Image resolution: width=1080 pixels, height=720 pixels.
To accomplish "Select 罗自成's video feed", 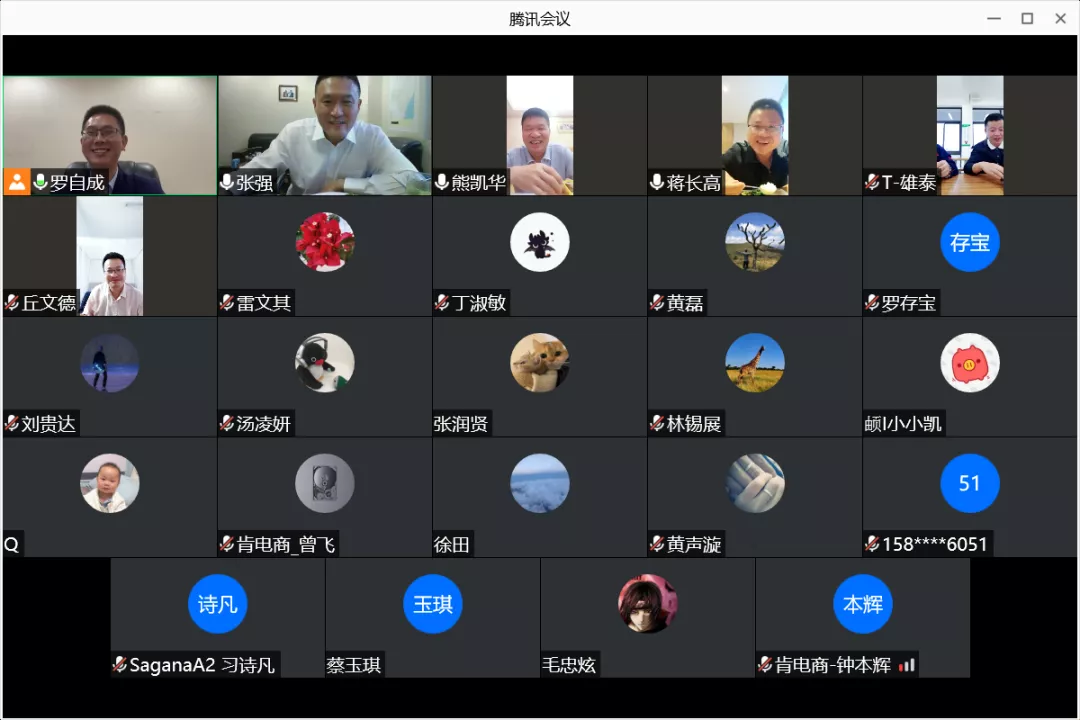I will 110,135.
